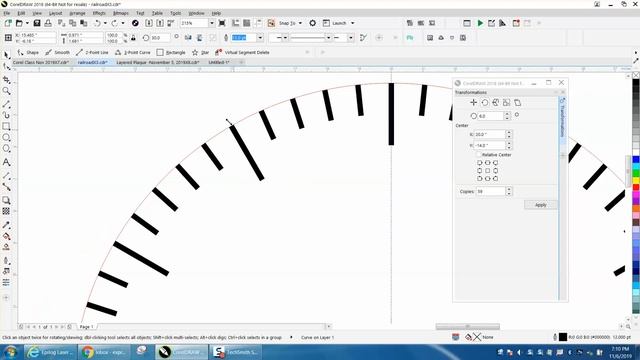Screen dimensions: 640x360
Task: Select the Crop tool in toolbox
Action: (x=6, y=80)
